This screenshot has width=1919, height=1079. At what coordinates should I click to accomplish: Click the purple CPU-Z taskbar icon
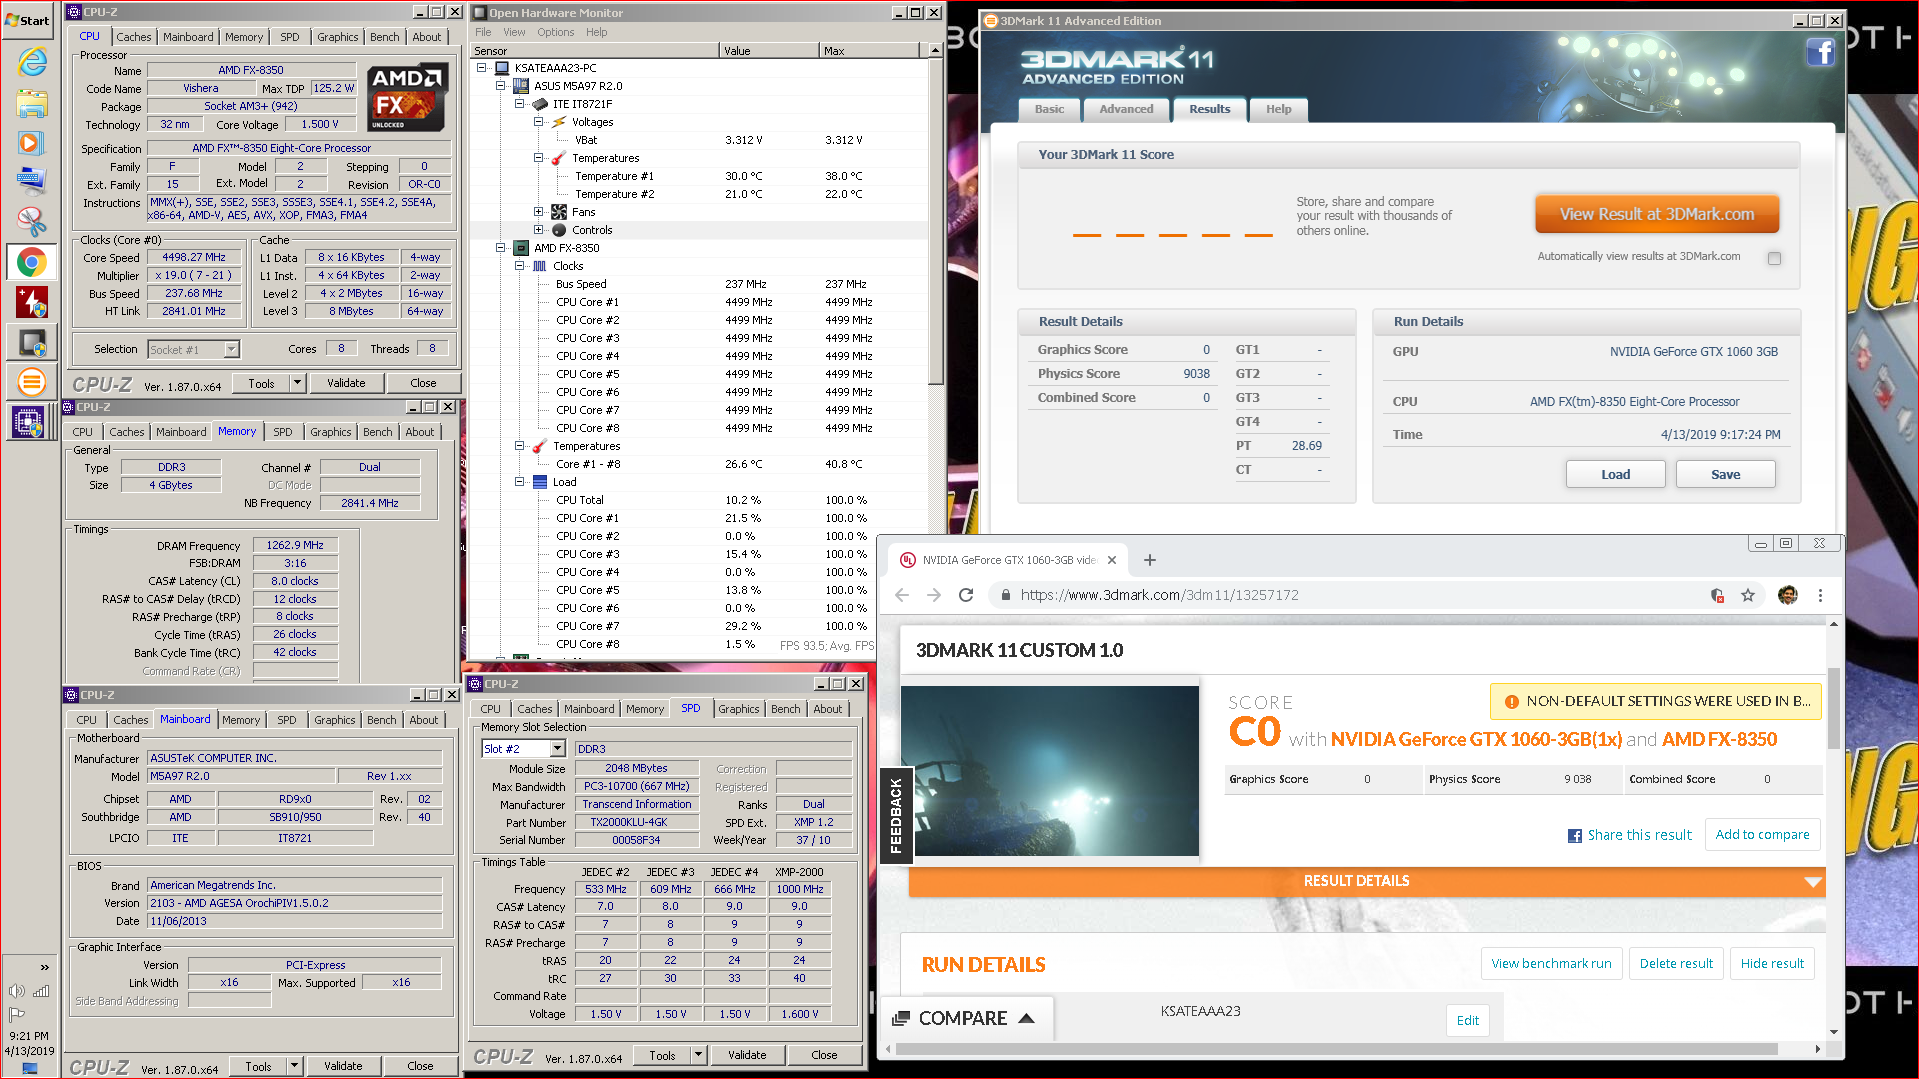pyautogui.click(x=29, y=422)
